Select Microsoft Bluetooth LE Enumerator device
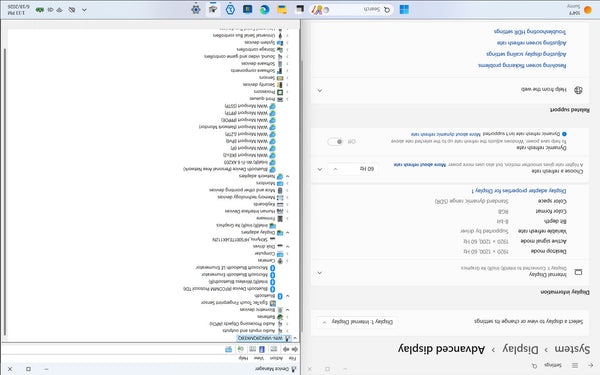This screenshot has height=375, width=600. pyautogui.click(x=232, y=267)
